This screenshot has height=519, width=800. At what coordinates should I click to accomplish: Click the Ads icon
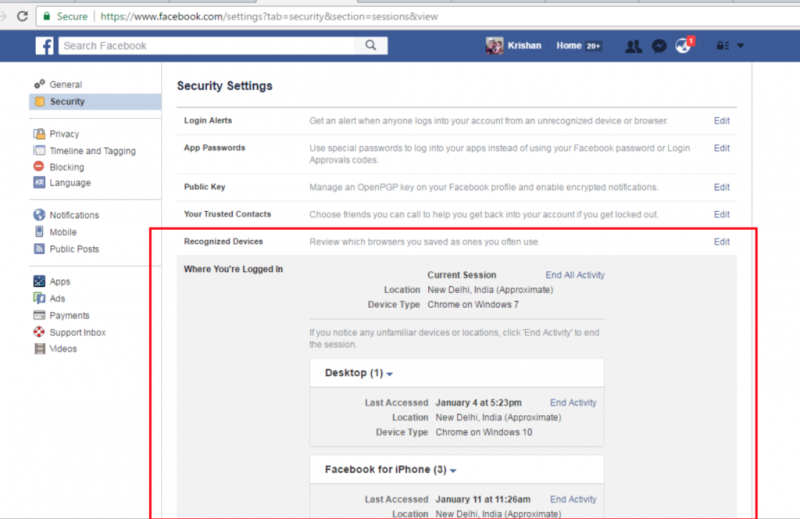pyautogui.click(x=39, y=298)
